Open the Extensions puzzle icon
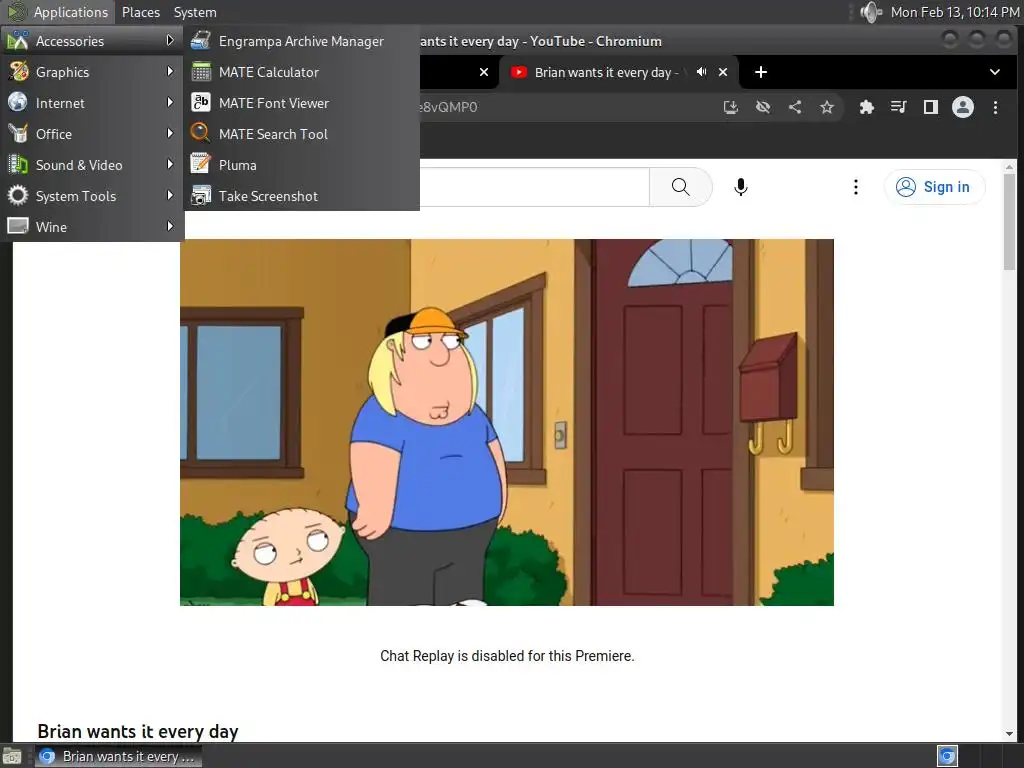 pyautogui.click(x=867, y=107)
